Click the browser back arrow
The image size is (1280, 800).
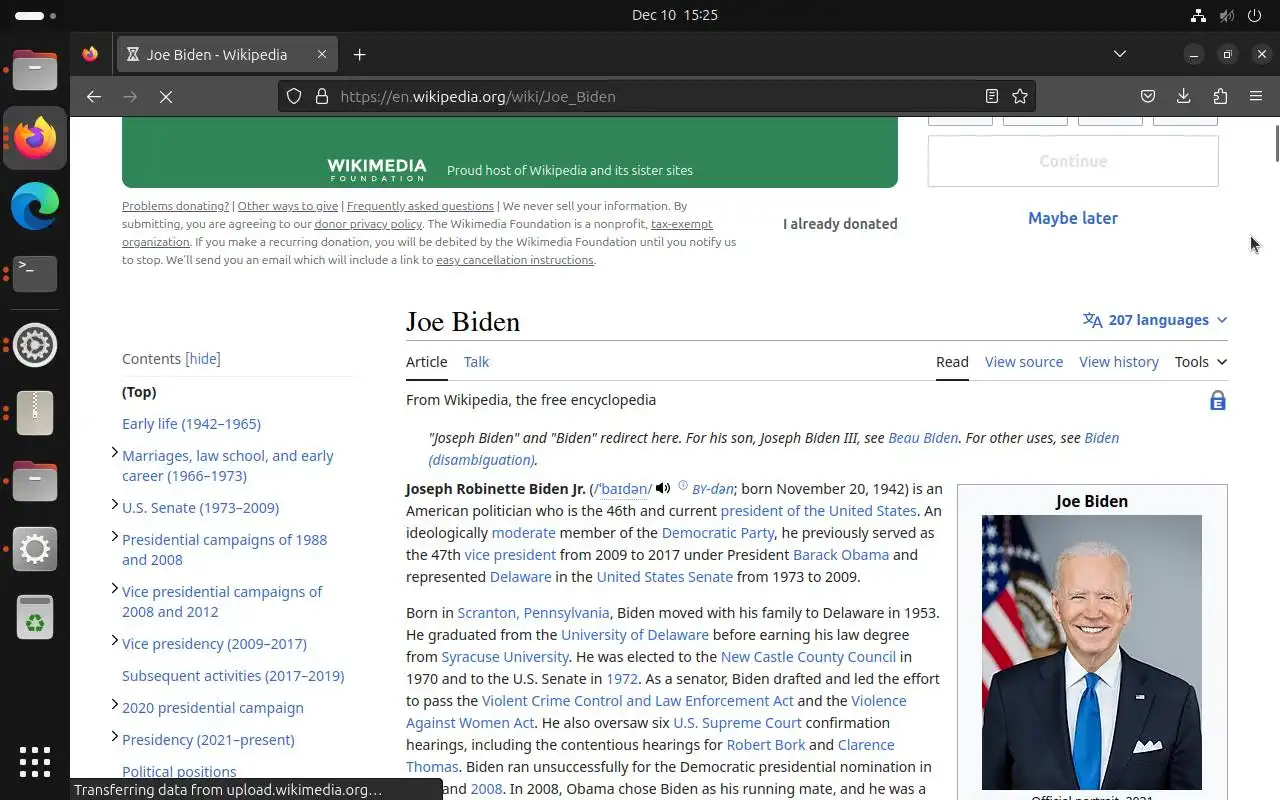tap(94, 96)
